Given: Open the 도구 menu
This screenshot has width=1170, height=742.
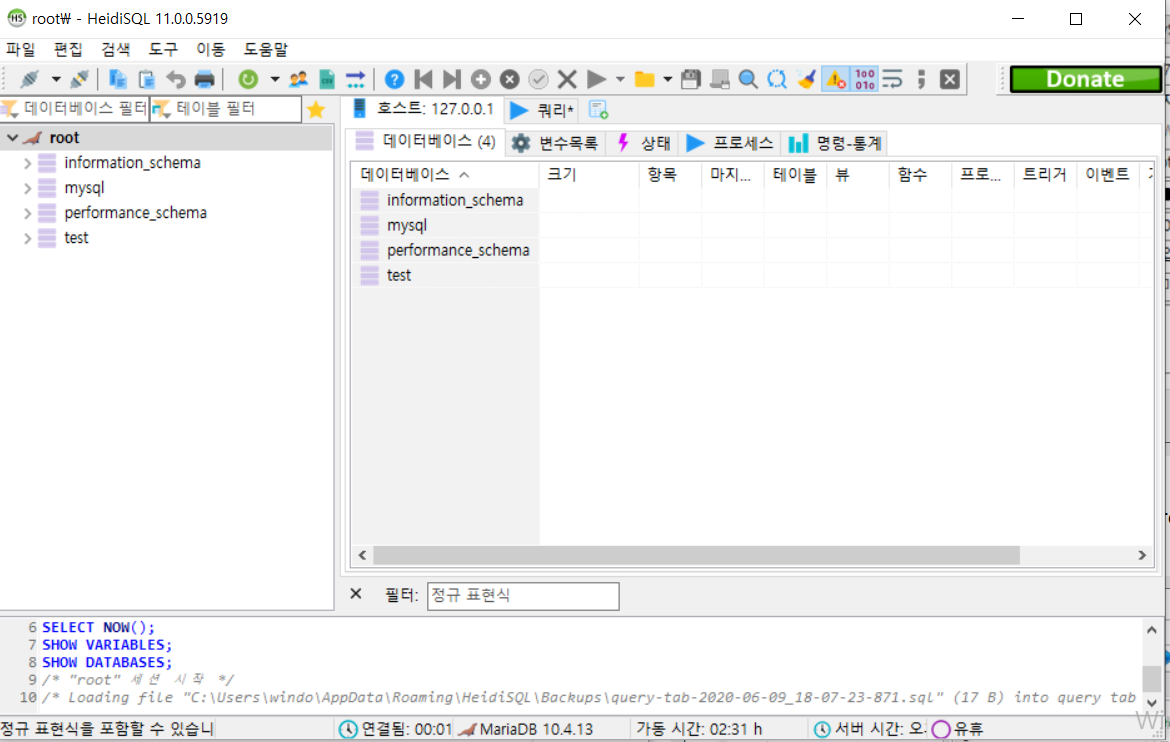Looking at the screenshot, I should click(163, 49).
